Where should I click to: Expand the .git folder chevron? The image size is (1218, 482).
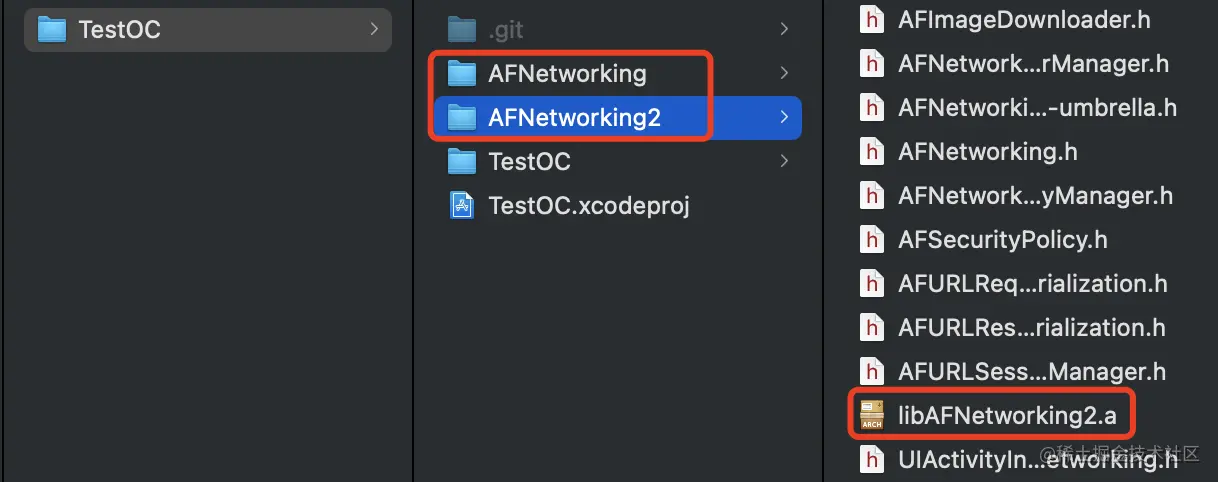[x=784, y=30]
